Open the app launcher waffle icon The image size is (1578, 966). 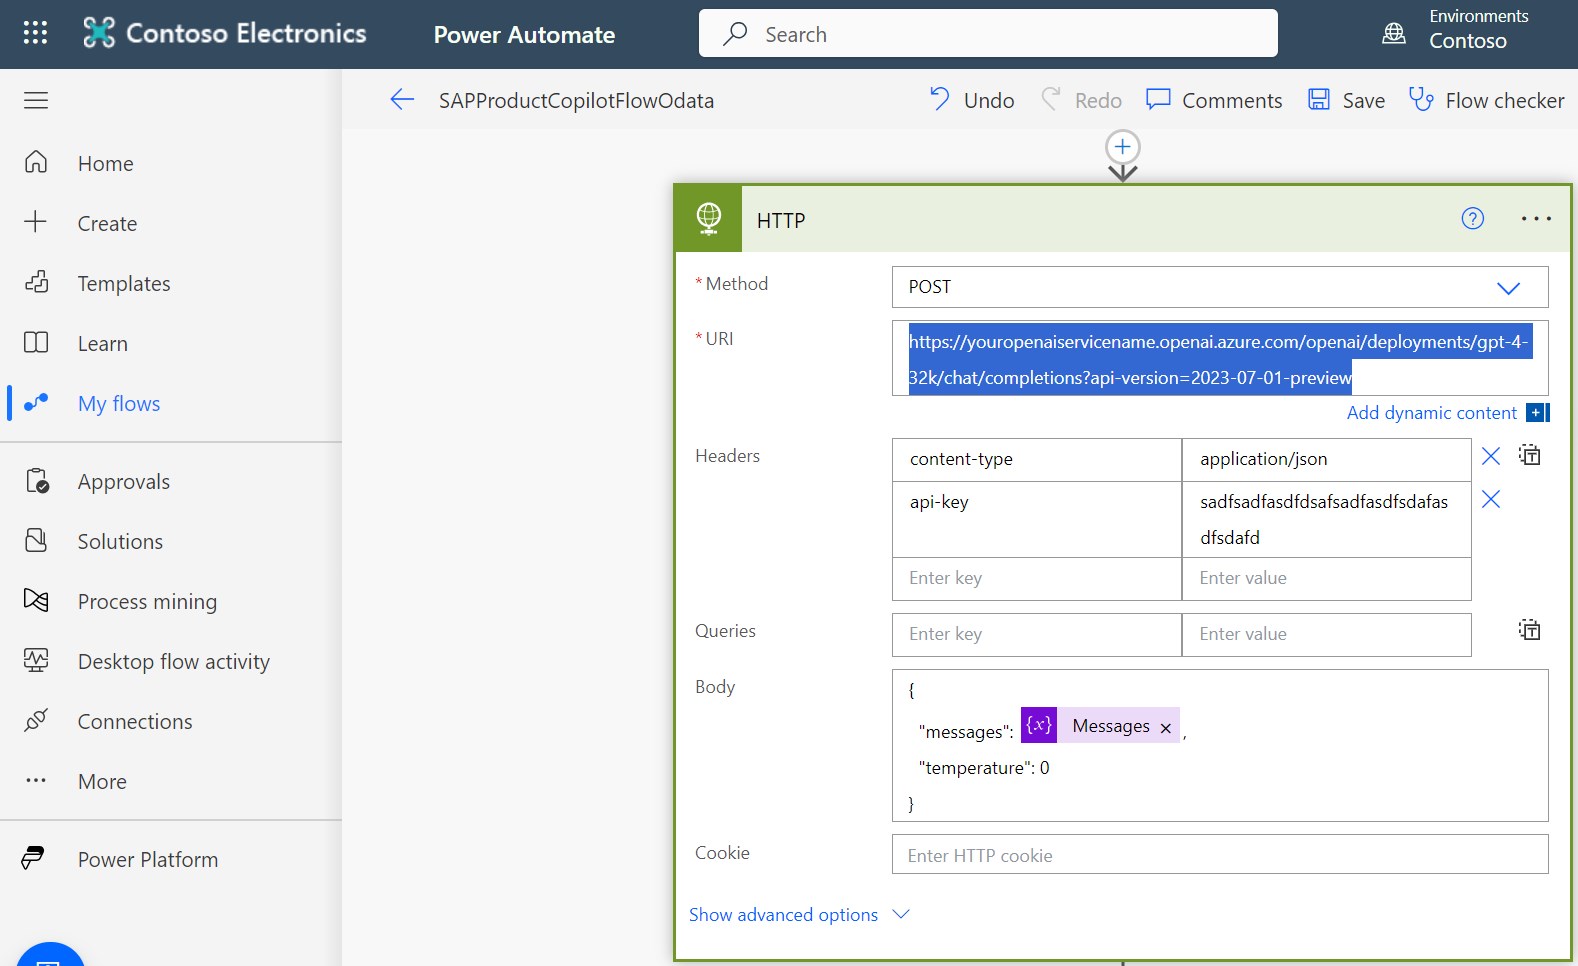coord(35,33)
